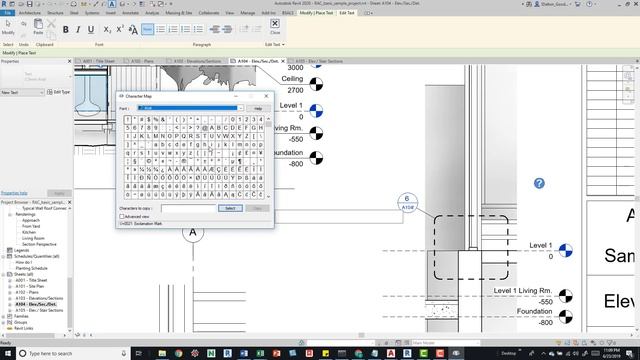
Task: Expand the Families tree node
Action: [x=4, y=316]
